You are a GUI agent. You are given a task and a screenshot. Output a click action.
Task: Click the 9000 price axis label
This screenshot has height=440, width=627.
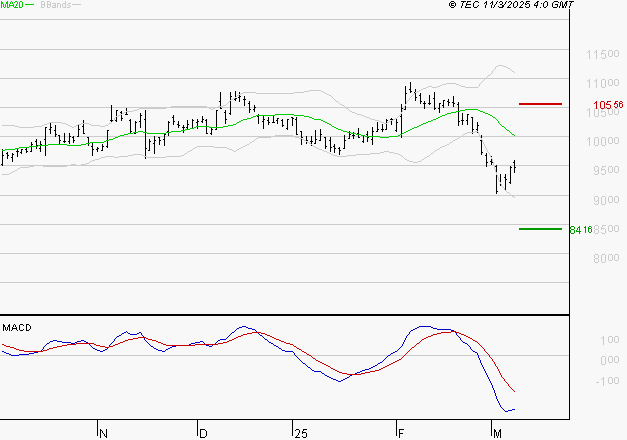[x=606, y=200]
